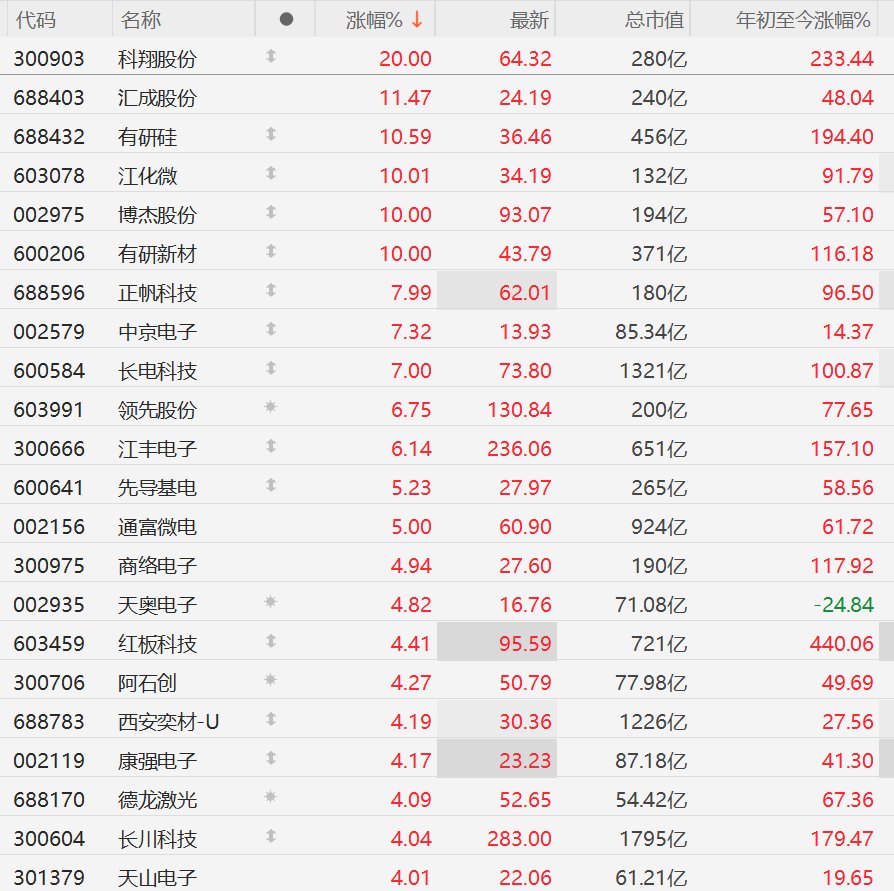Click the marker icon in 江化微 row

(271, 173)
